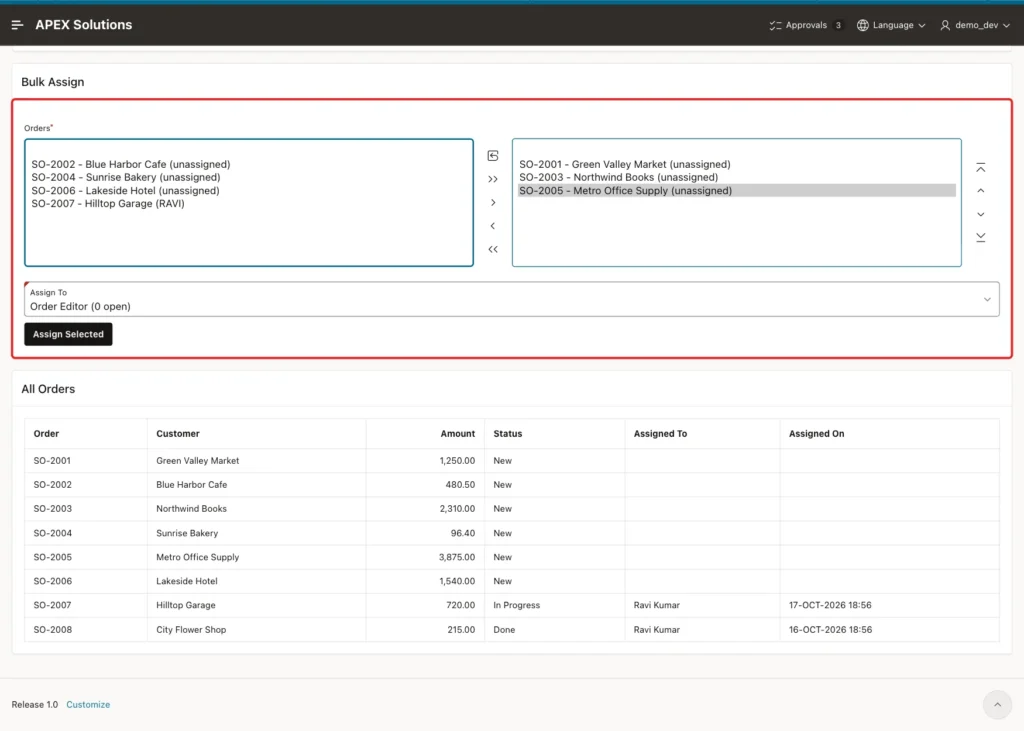Sort by the Customer column header
The image size is (1024, 731).
click(x=178, y=434)
